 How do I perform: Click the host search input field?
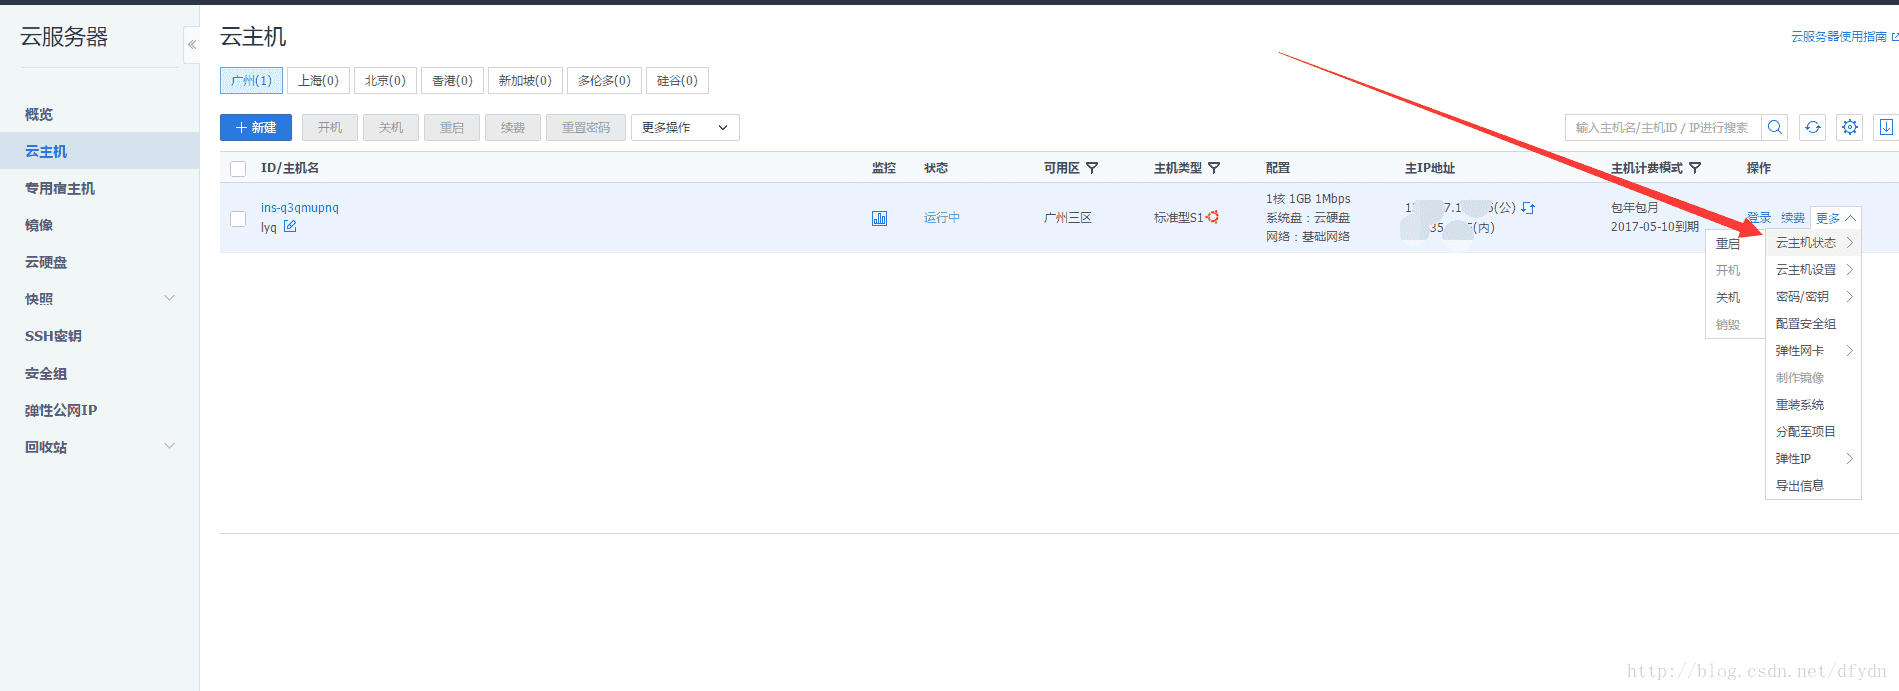tap(1662, 127)
